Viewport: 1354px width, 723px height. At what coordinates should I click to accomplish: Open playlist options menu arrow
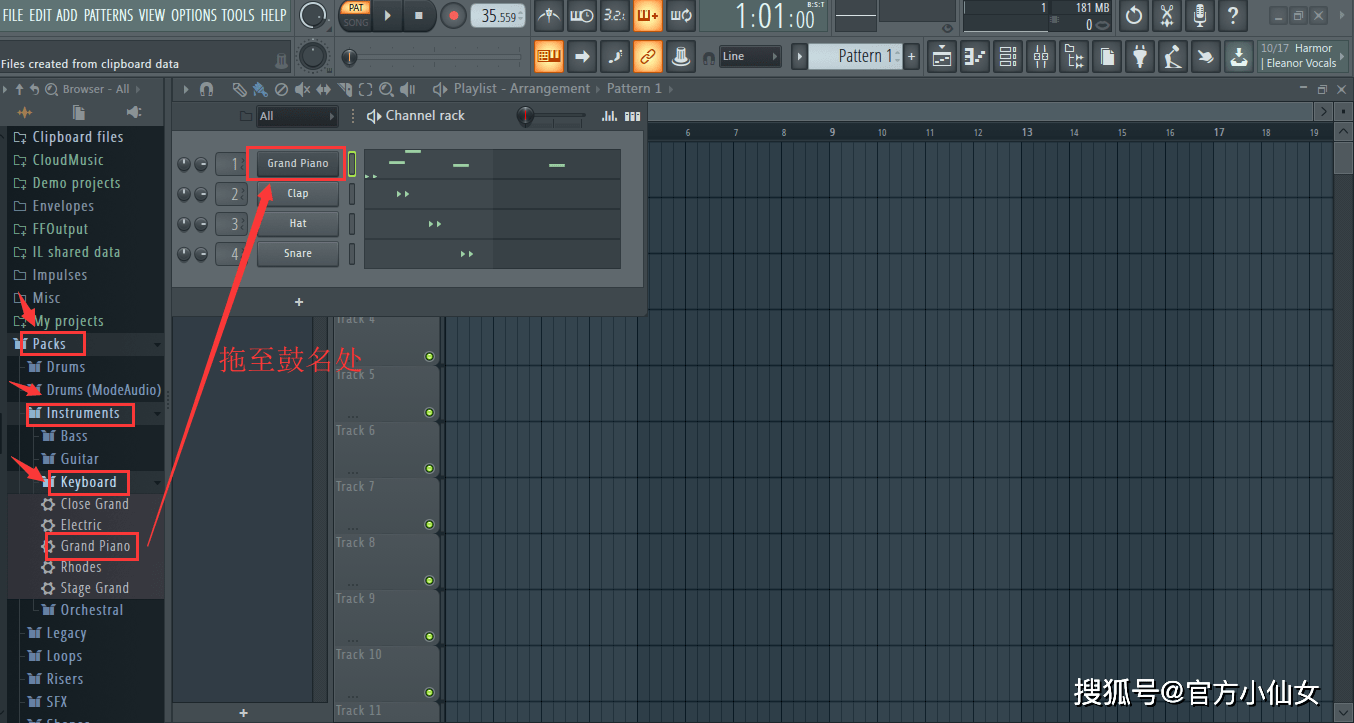pos(184,89)
